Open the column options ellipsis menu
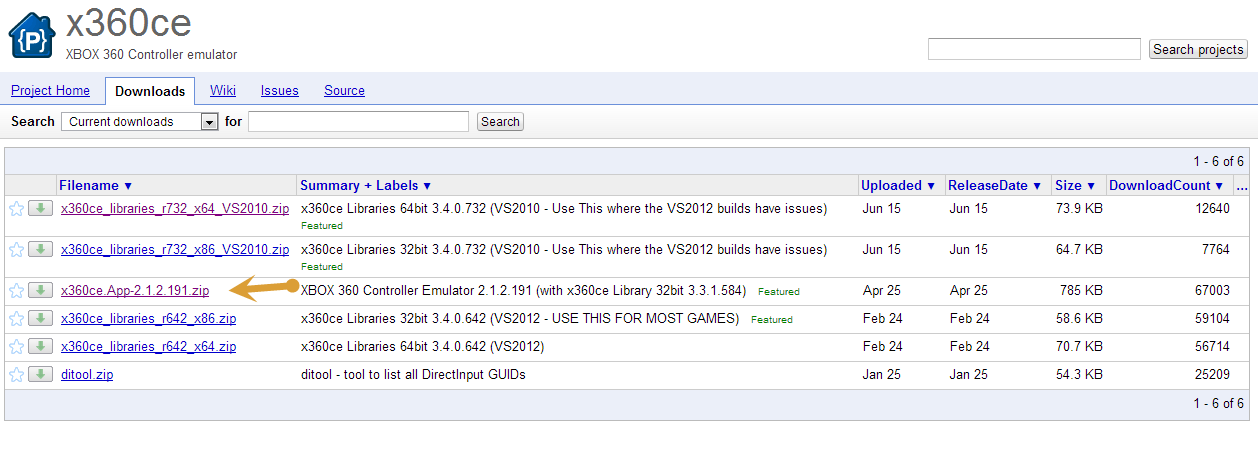The image size is (1258, 464). [1241, 186]
